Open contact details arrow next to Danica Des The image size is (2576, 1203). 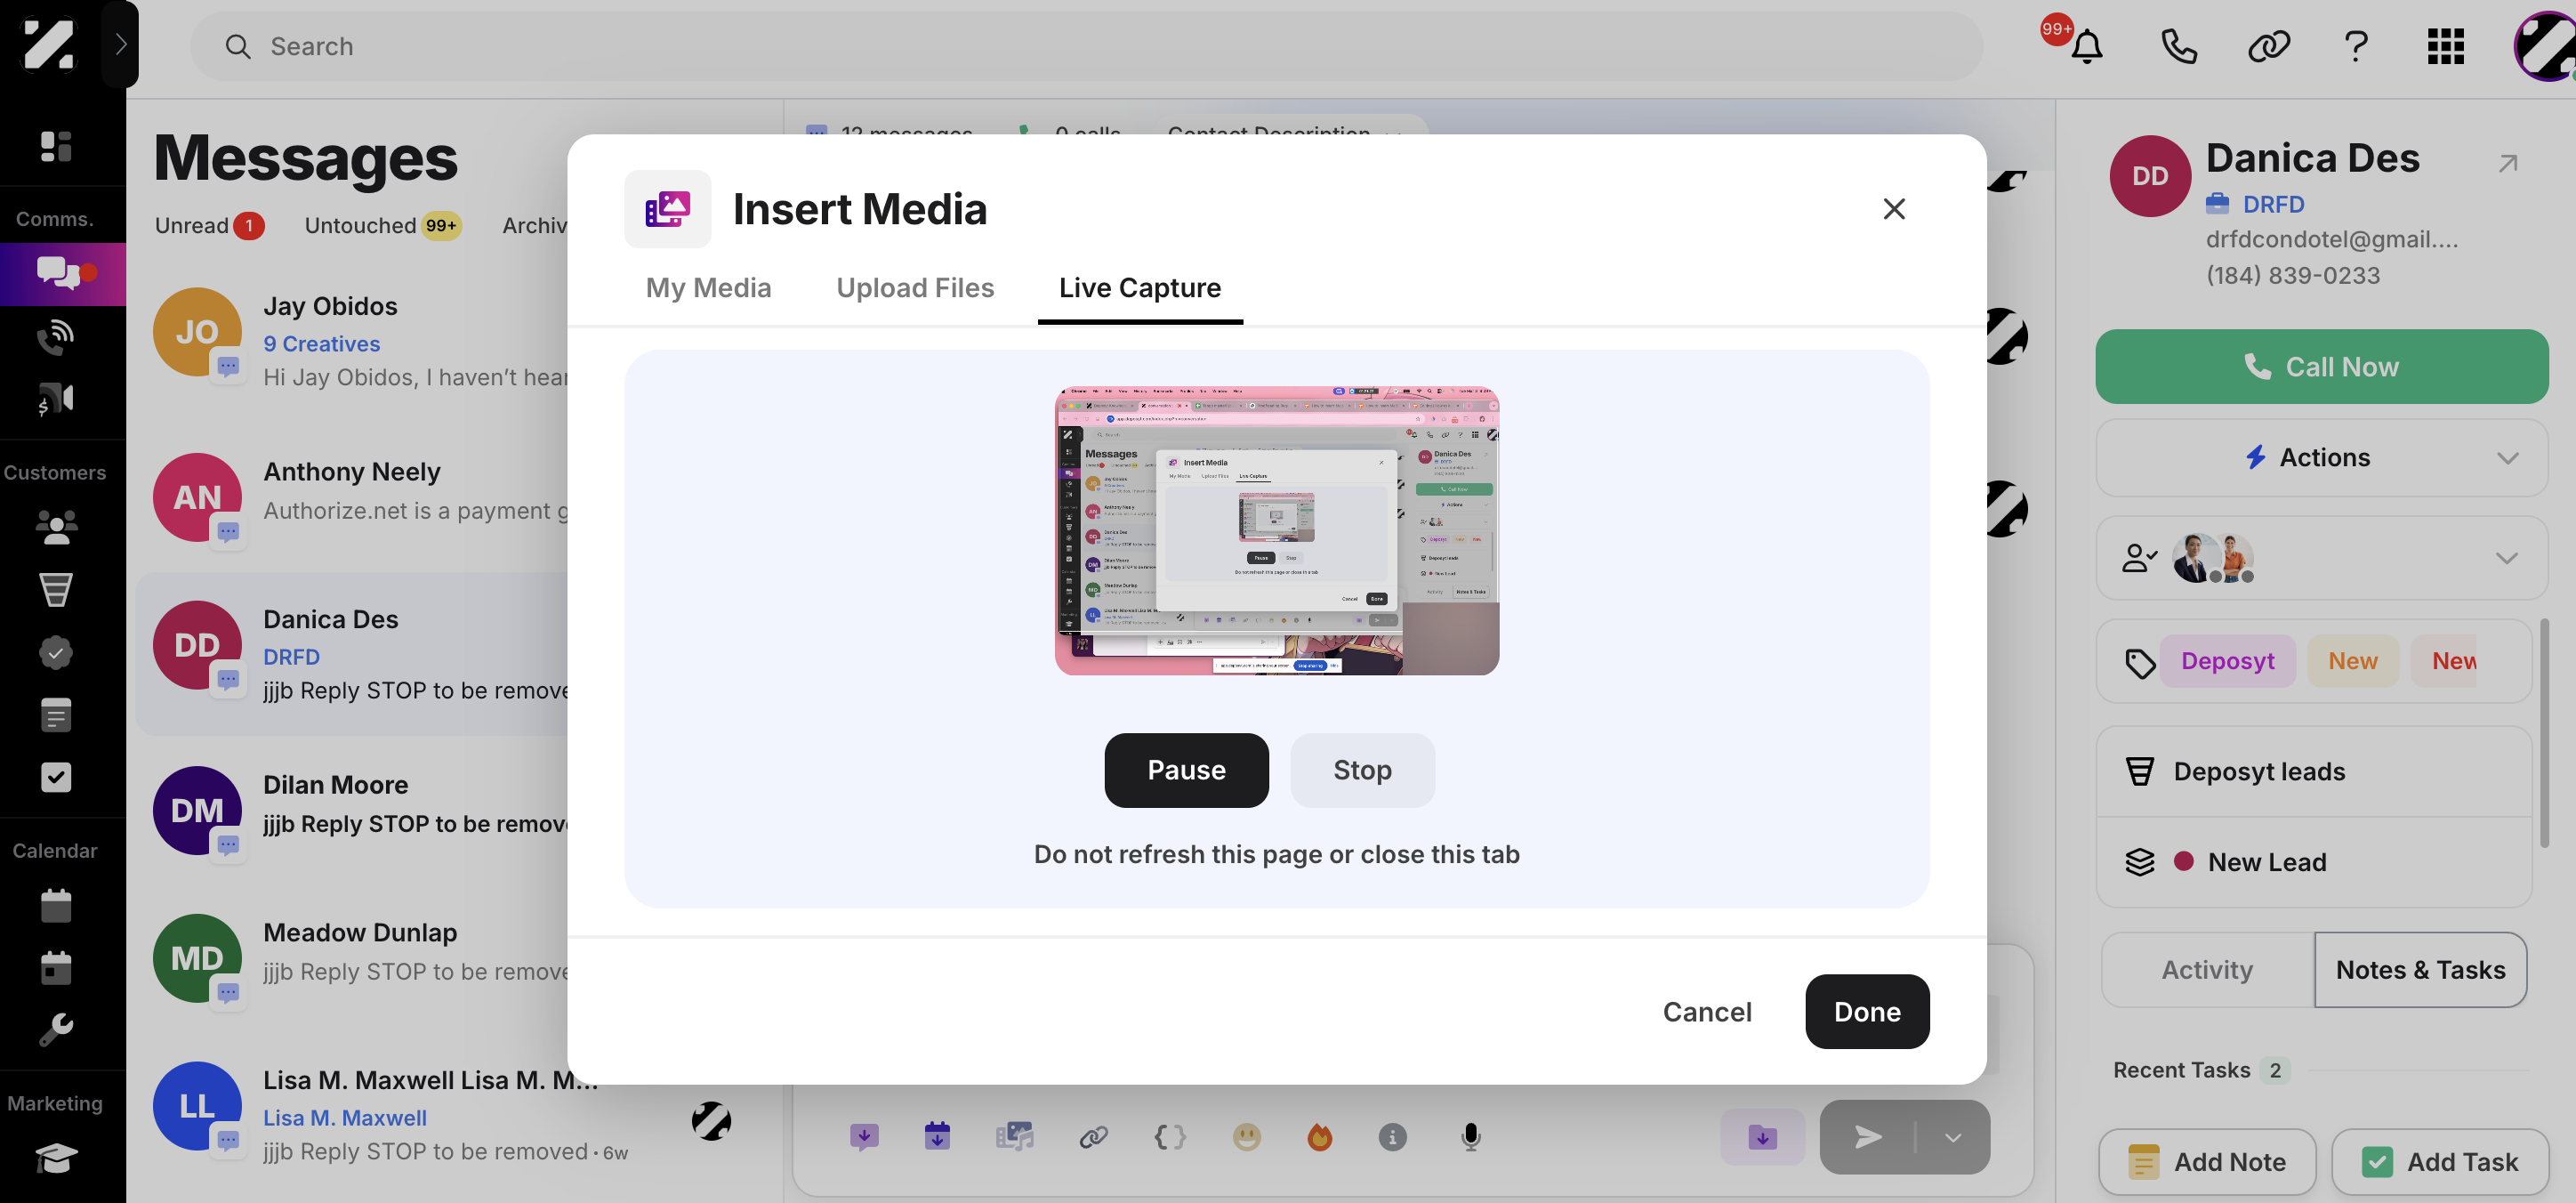[2507, 163]
